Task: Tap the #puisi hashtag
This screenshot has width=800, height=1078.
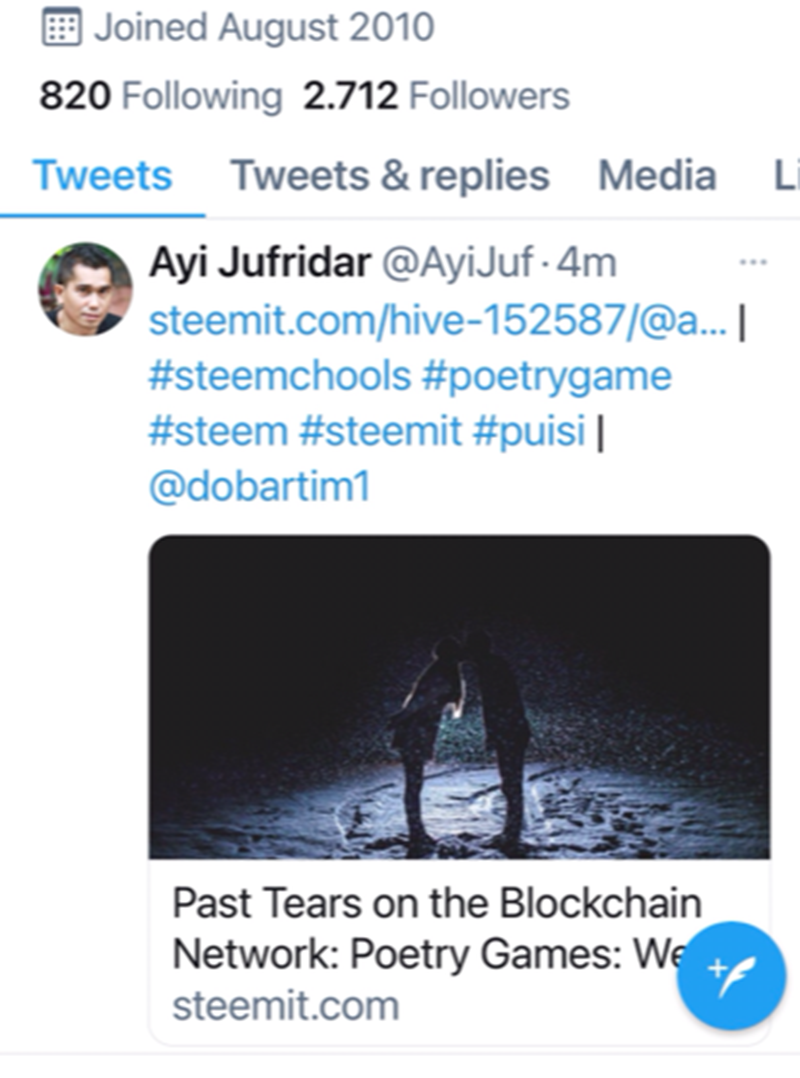Action: 529,432
